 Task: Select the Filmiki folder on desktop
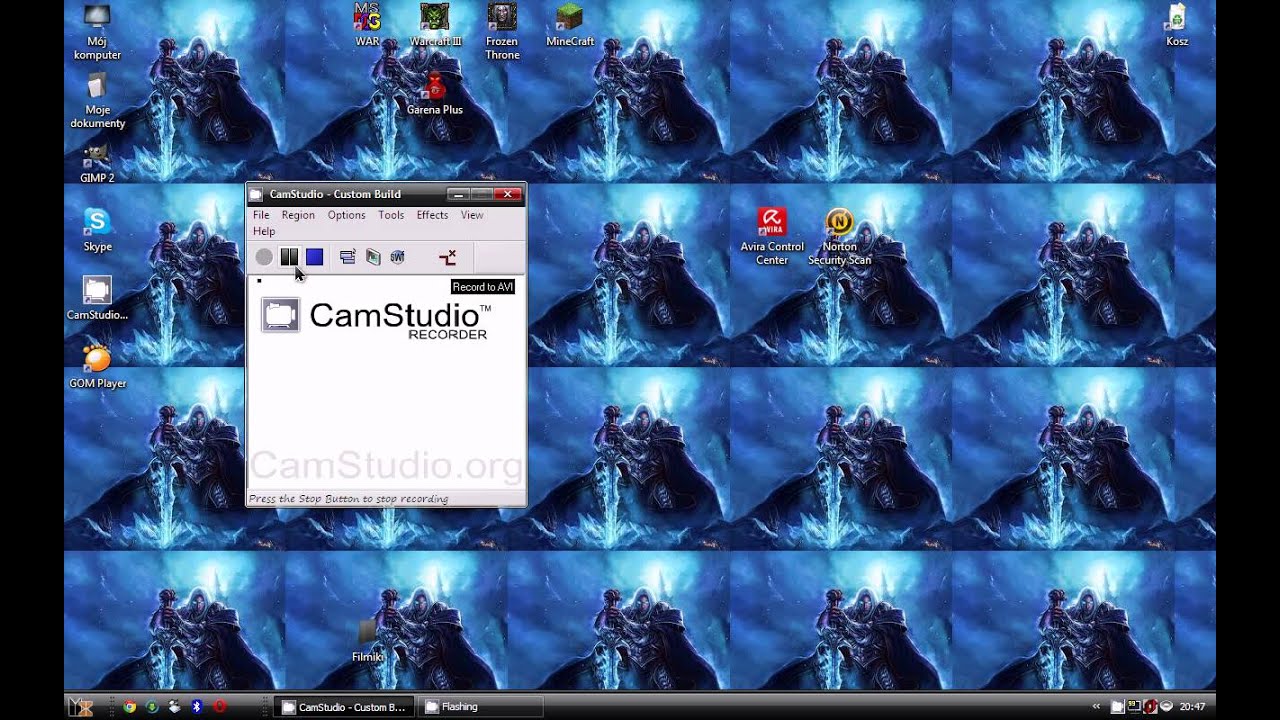[368, 641]
